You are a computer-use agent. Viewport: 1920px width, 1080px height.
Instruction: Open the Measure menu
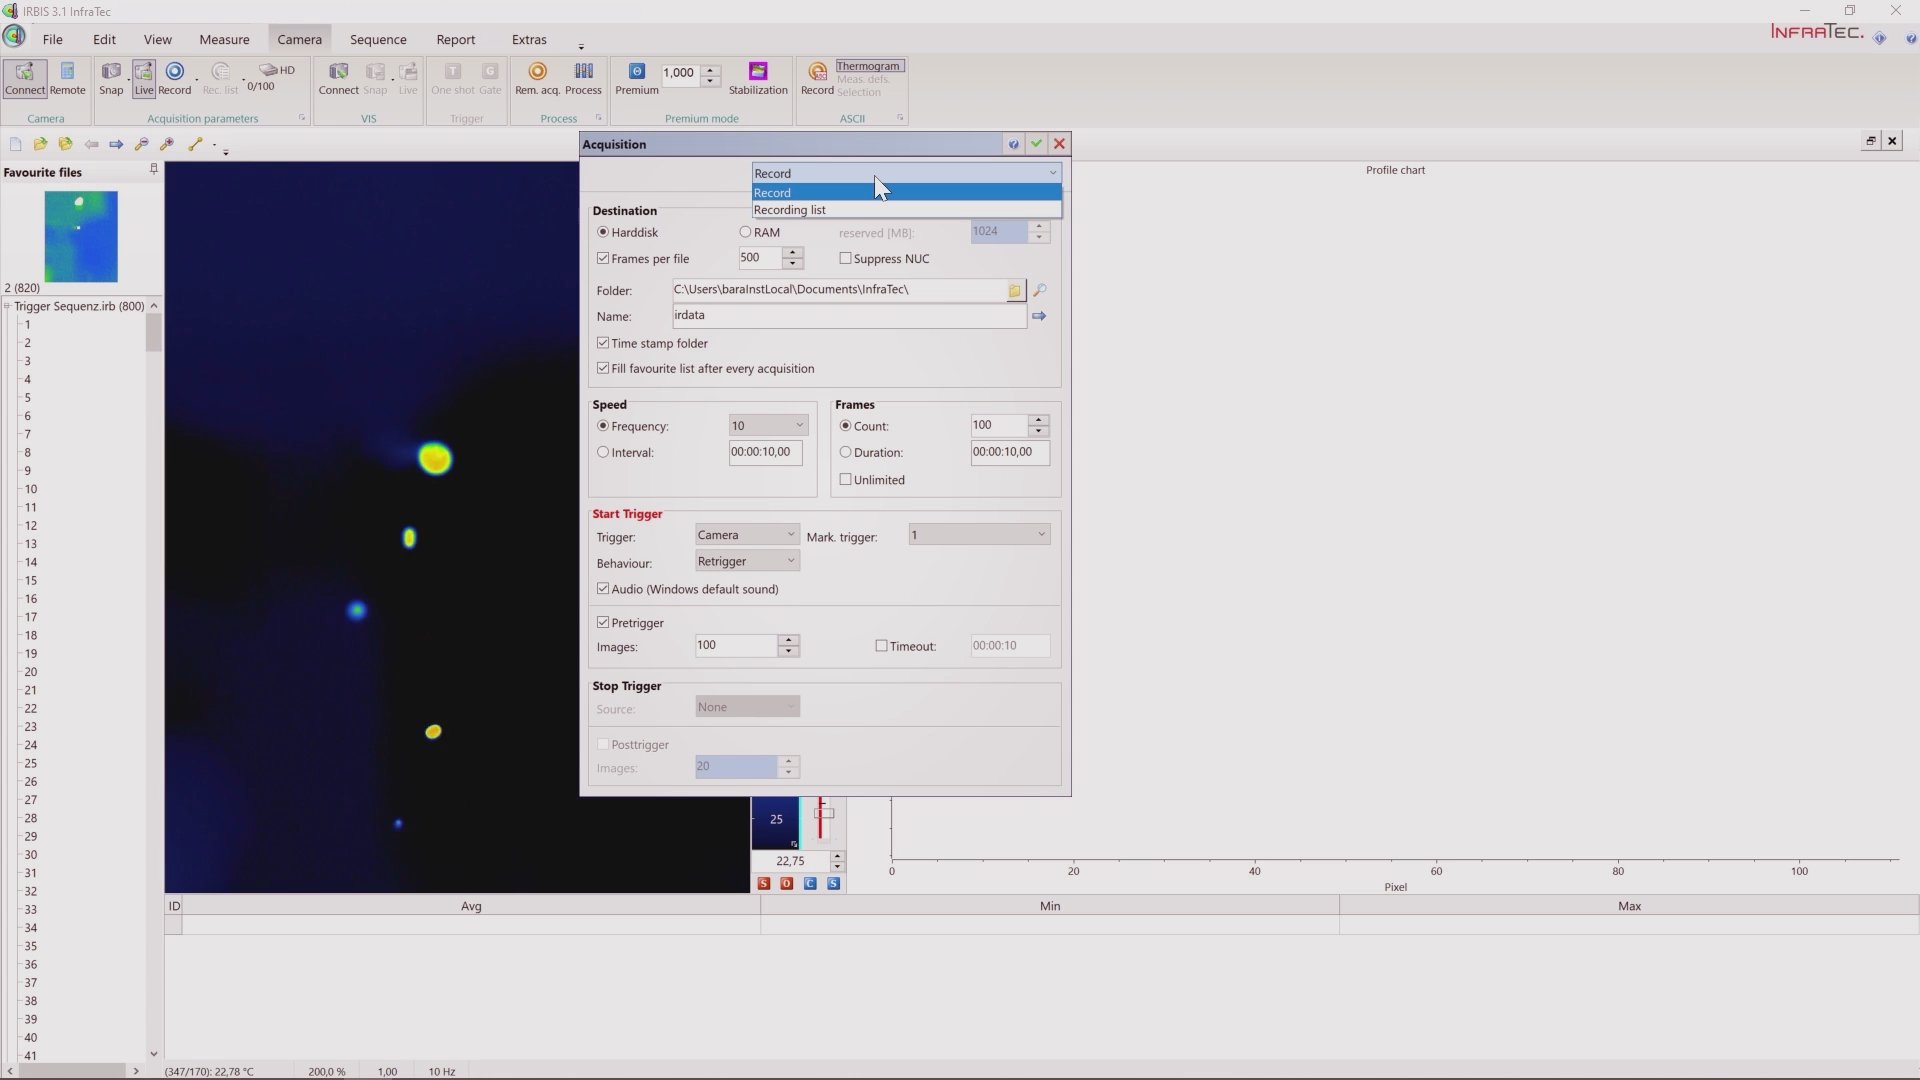pos(224,40)
